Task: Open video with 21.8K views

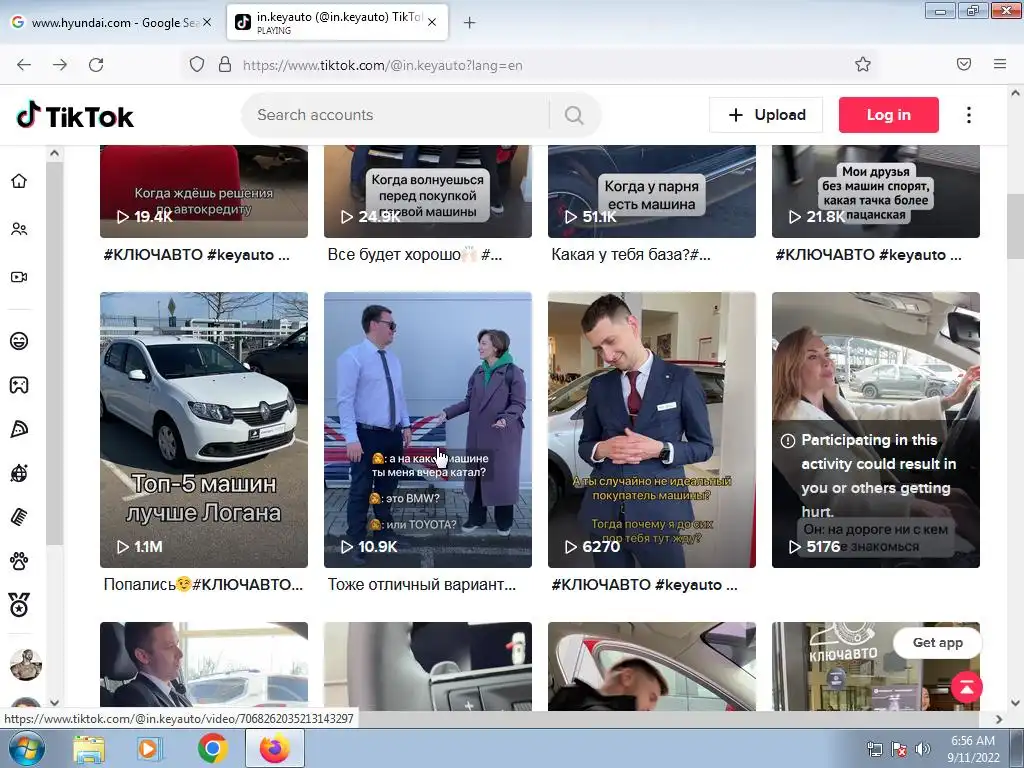Action: tap(876, 191)
